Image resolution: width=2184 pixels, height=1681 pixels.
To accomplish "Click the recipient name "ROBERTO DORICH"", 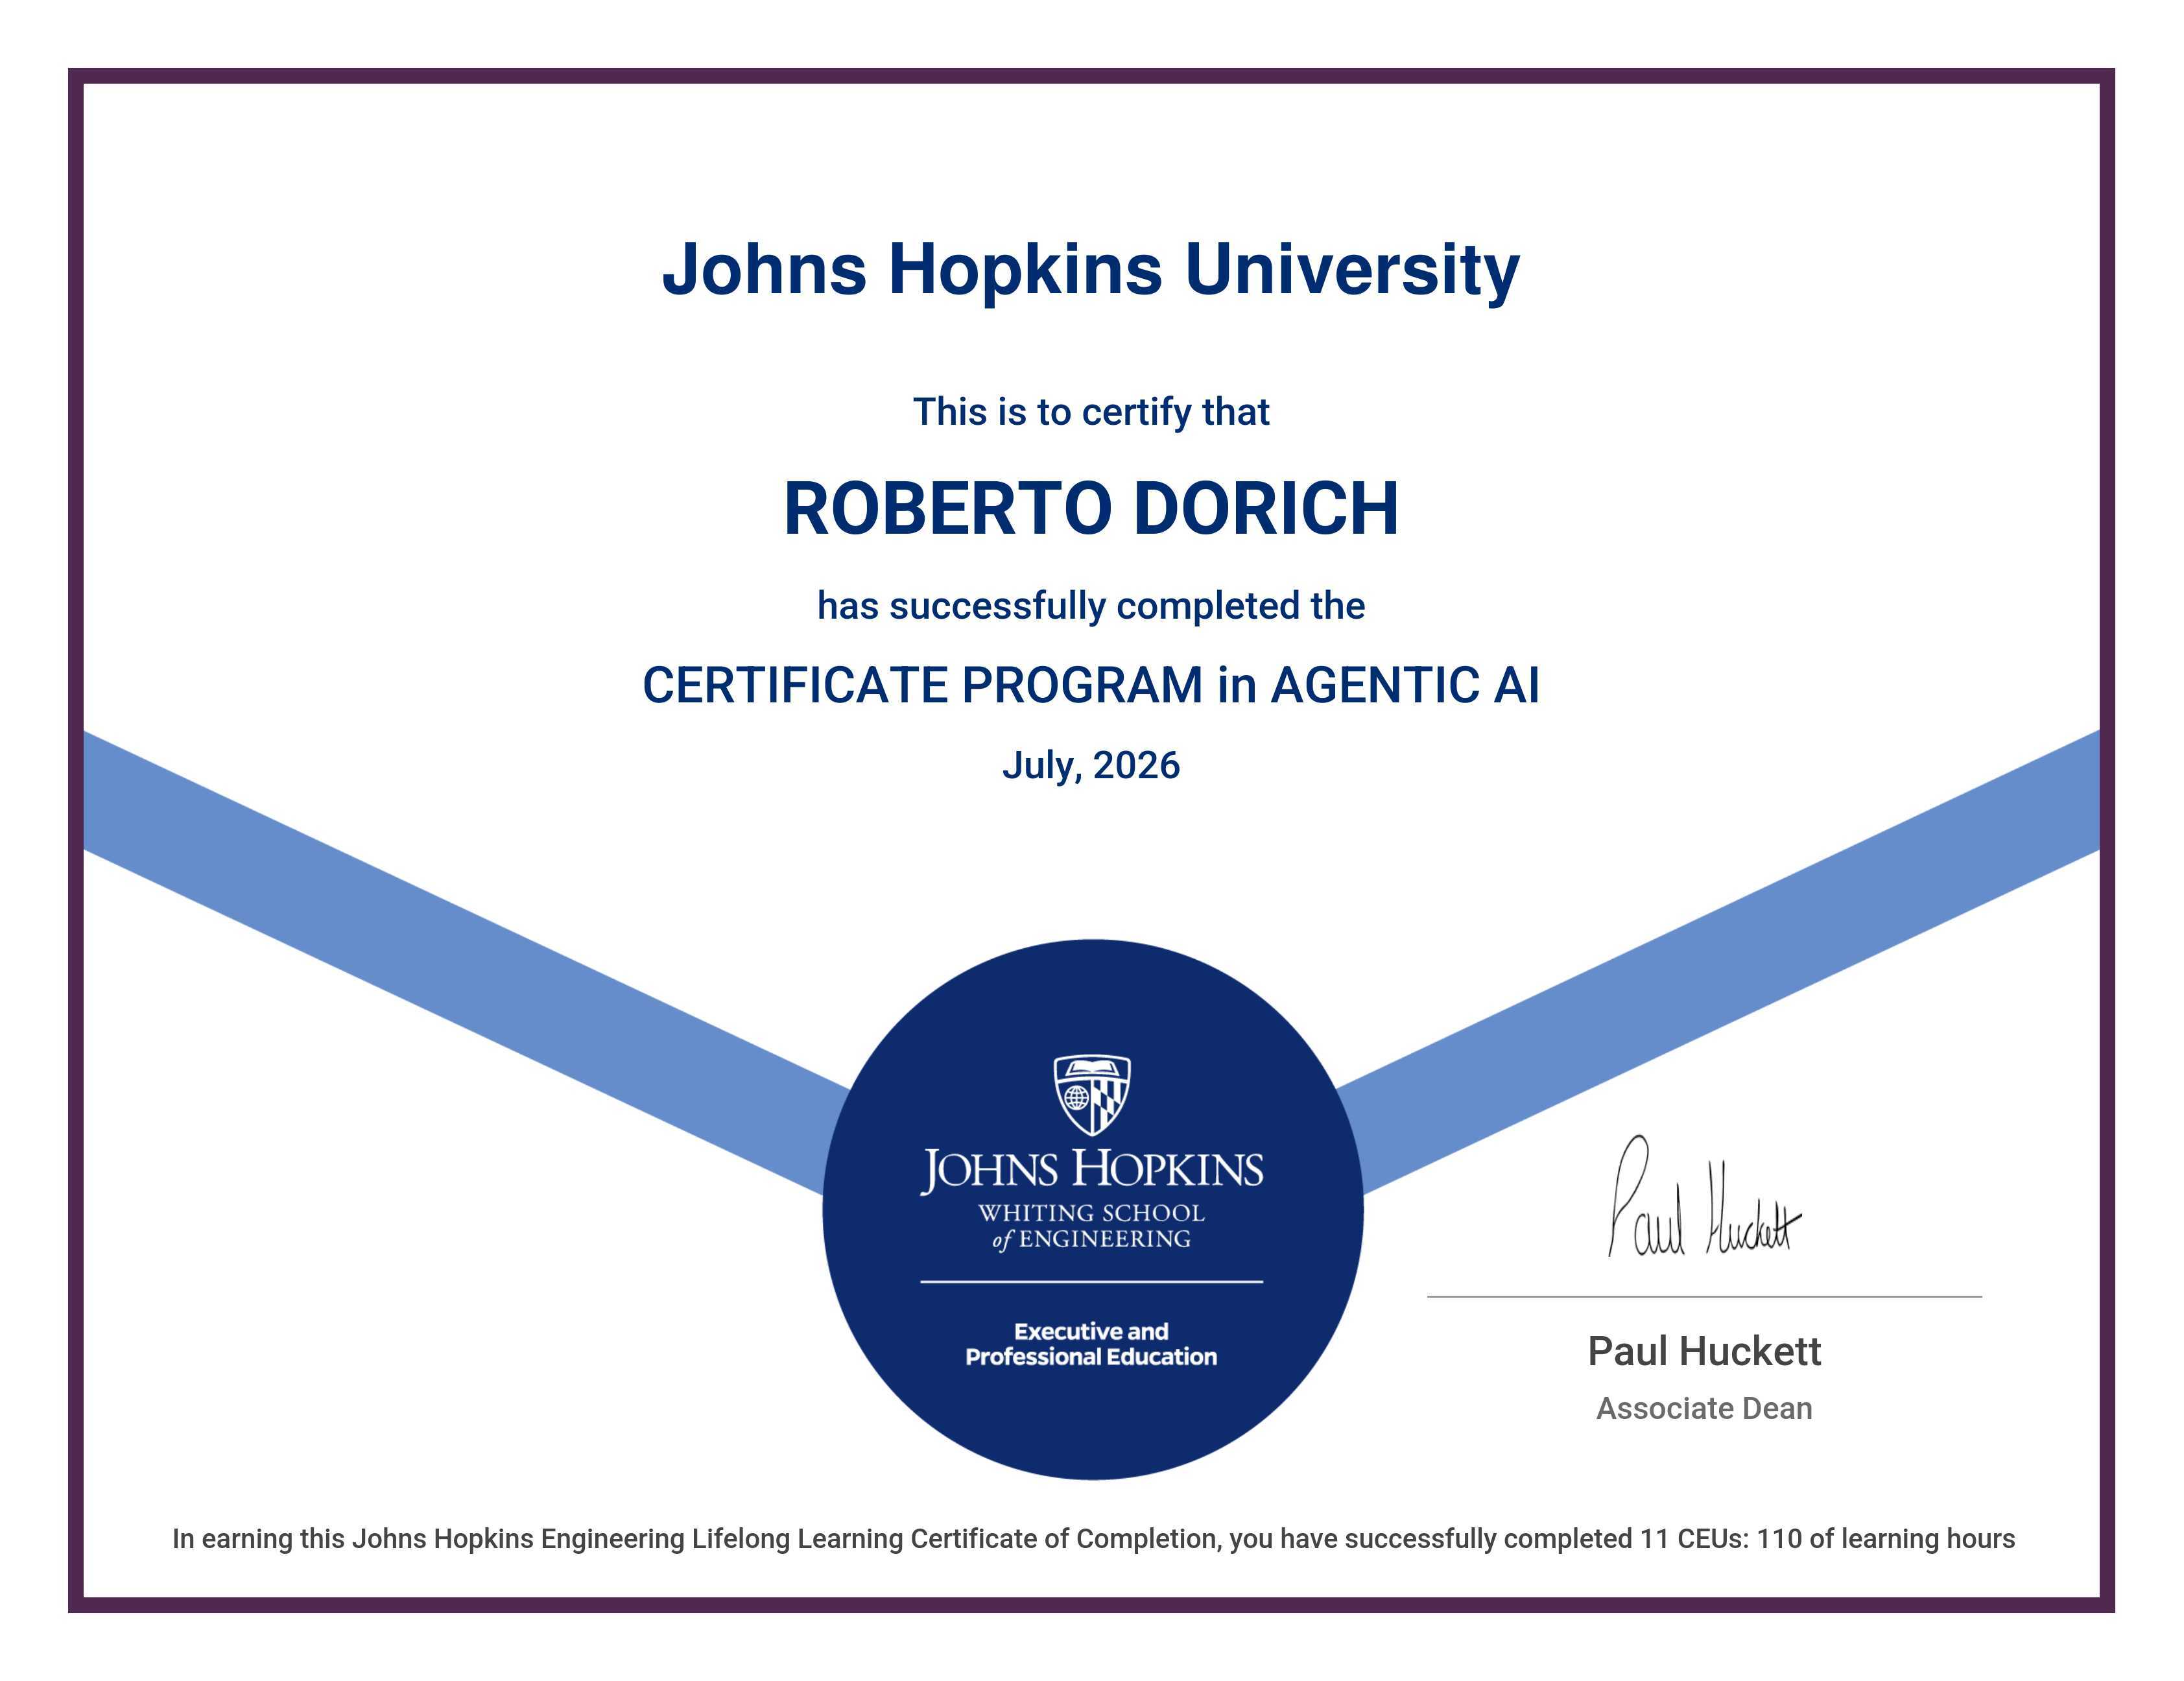I will 1091,508.
